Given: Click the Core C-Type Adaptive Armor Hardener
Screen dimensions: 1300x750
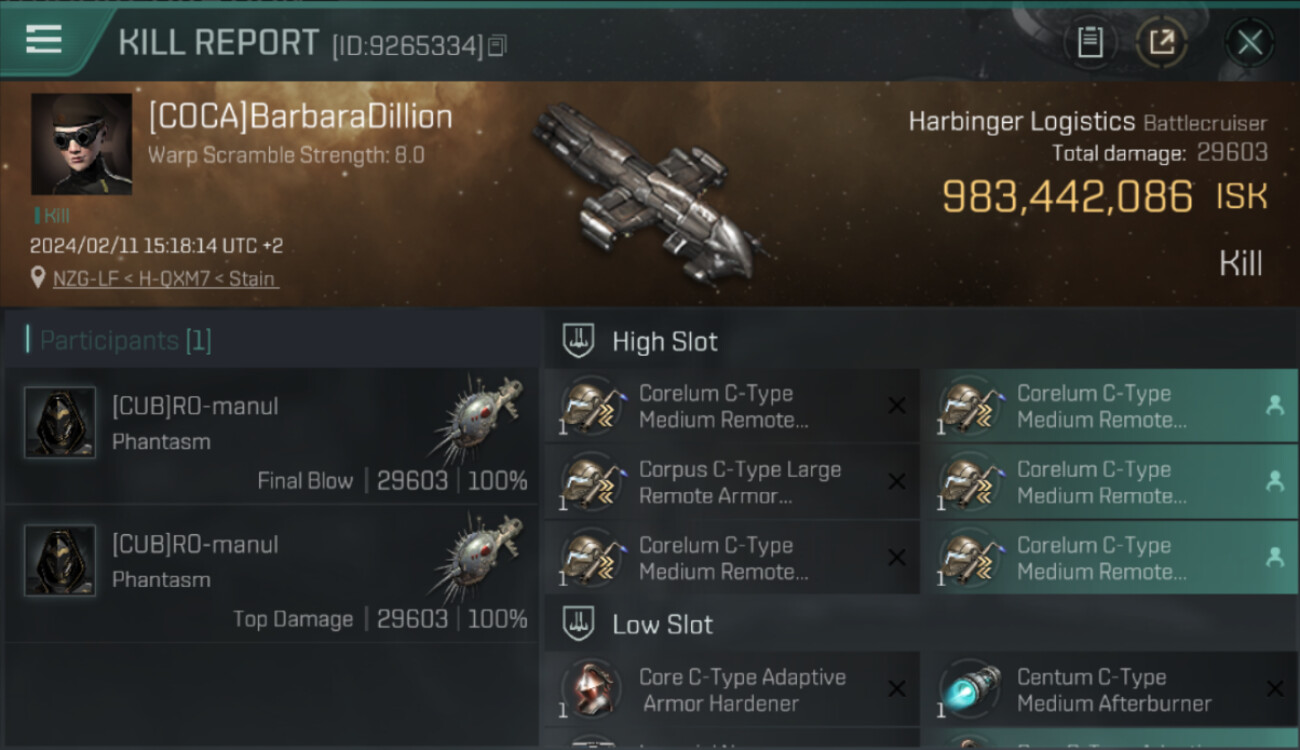Looking at the screenshot, I should (x=731, y=690).
